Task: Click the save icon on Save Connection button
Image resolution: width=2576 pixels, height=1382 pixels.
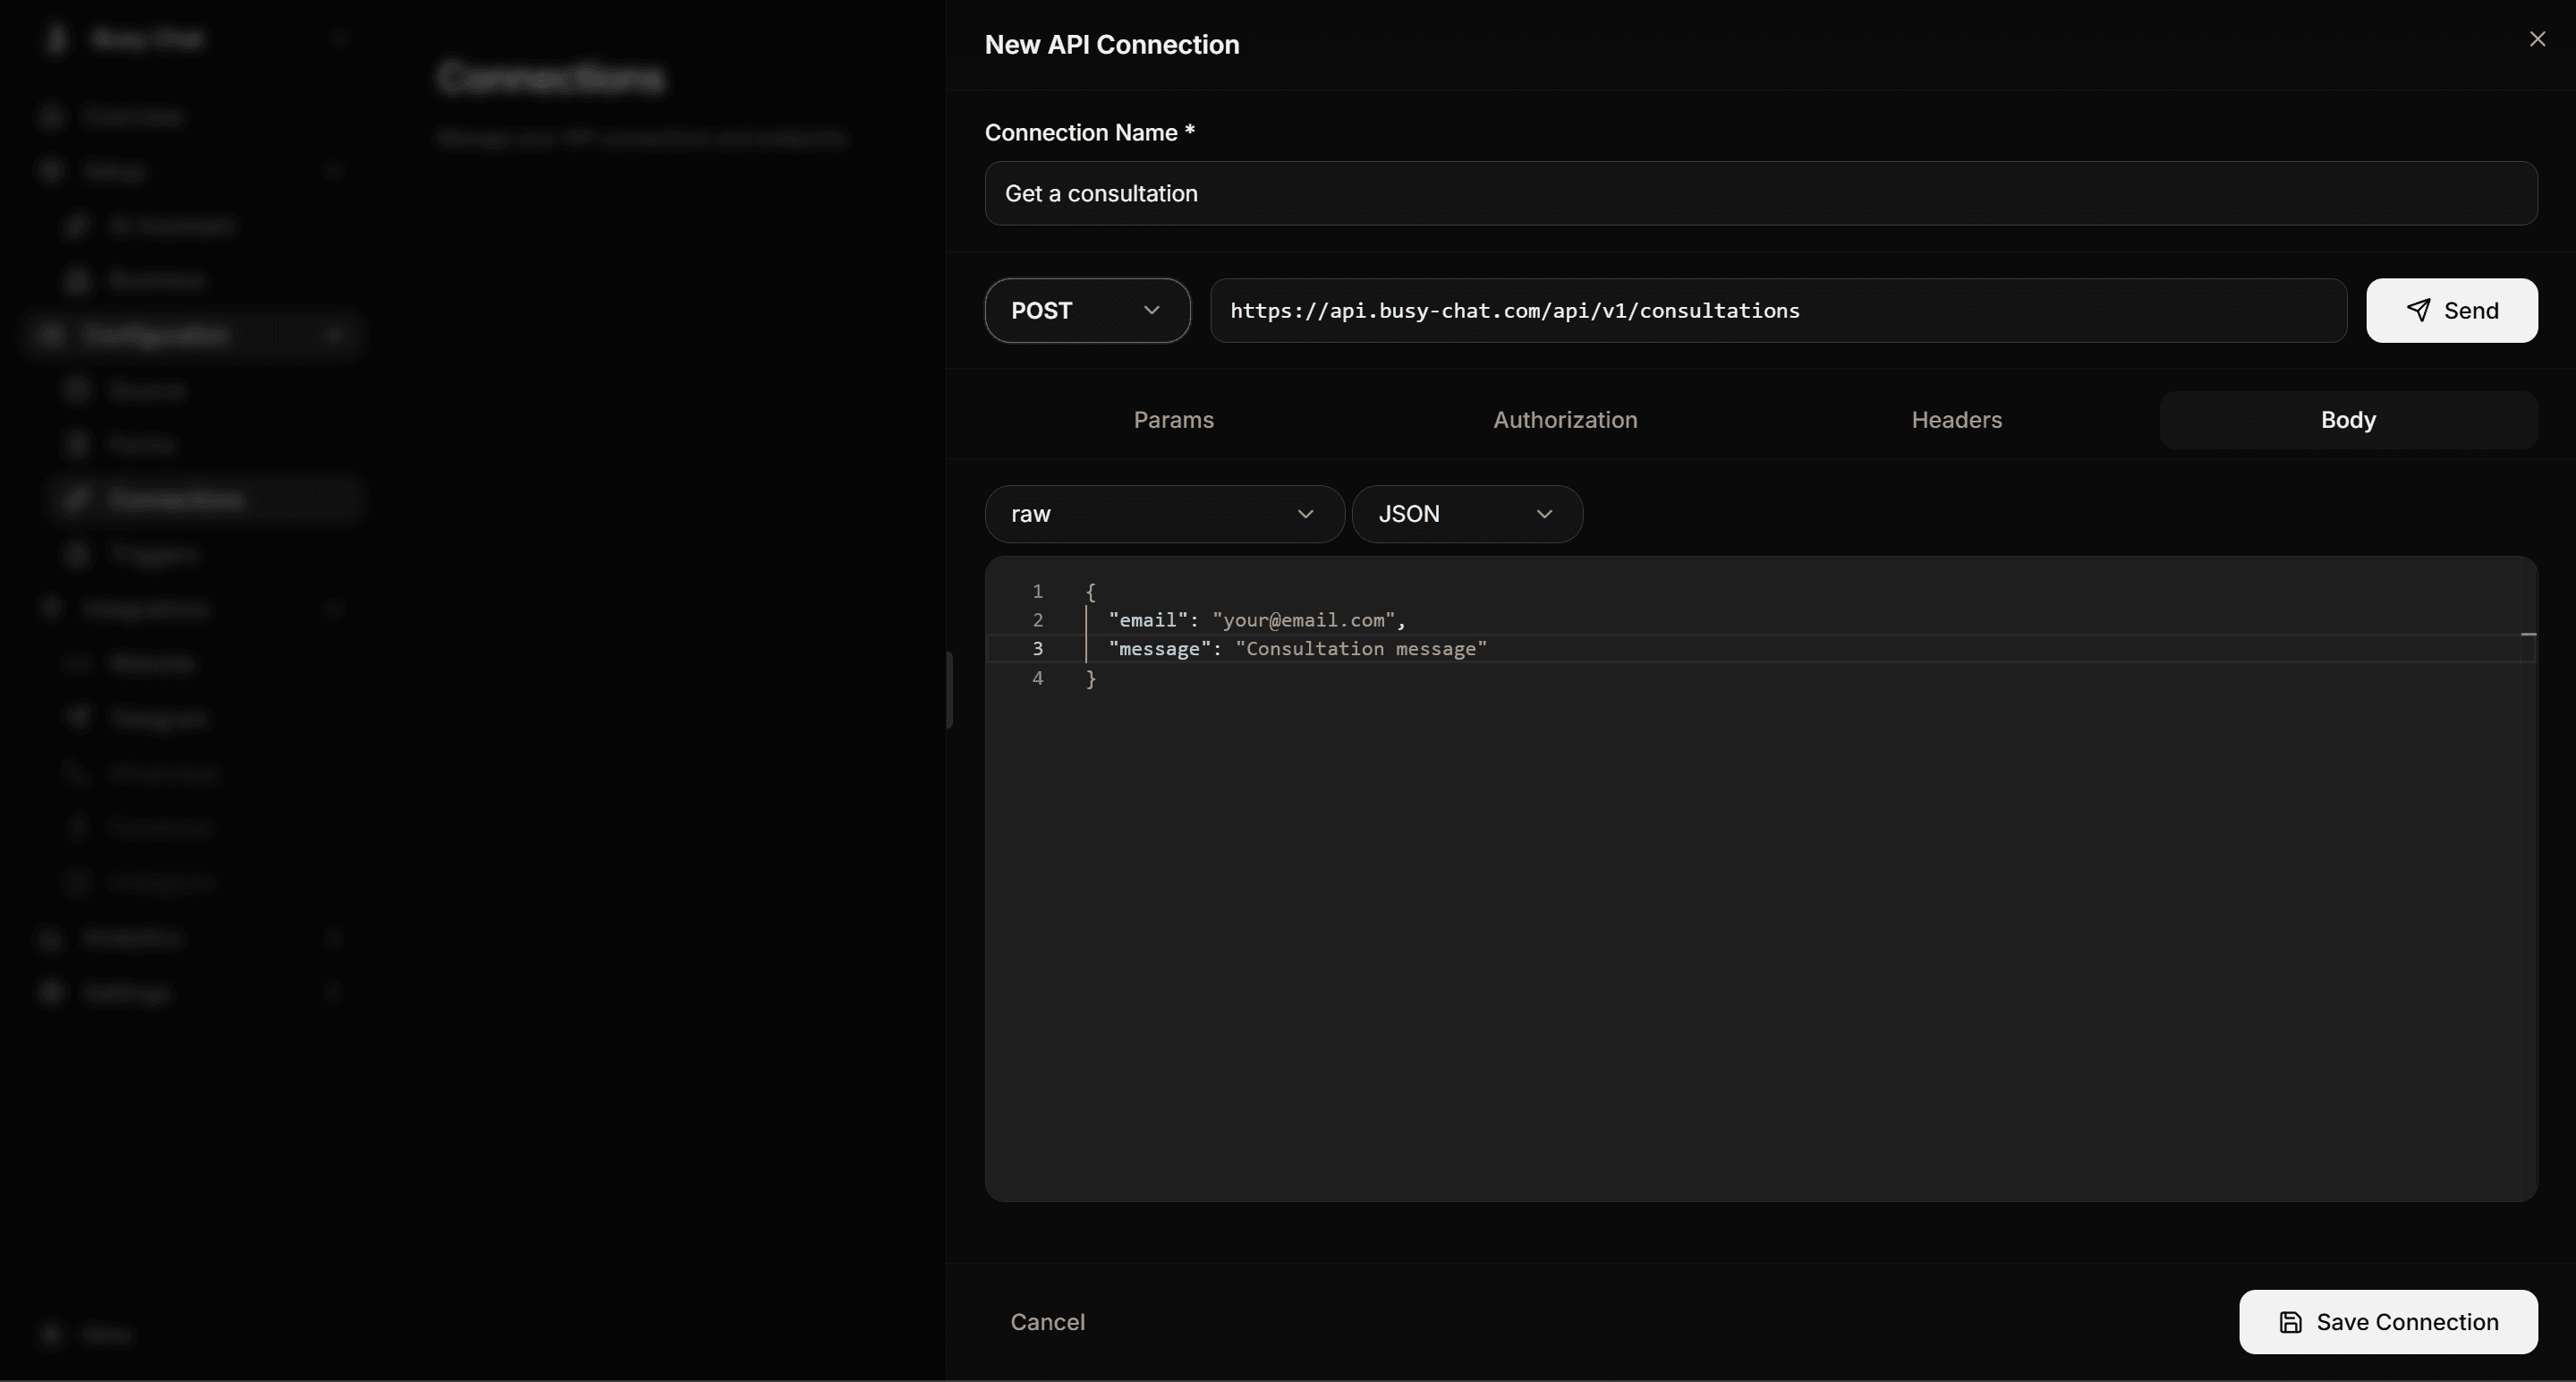Action: click(2290, 1322)
